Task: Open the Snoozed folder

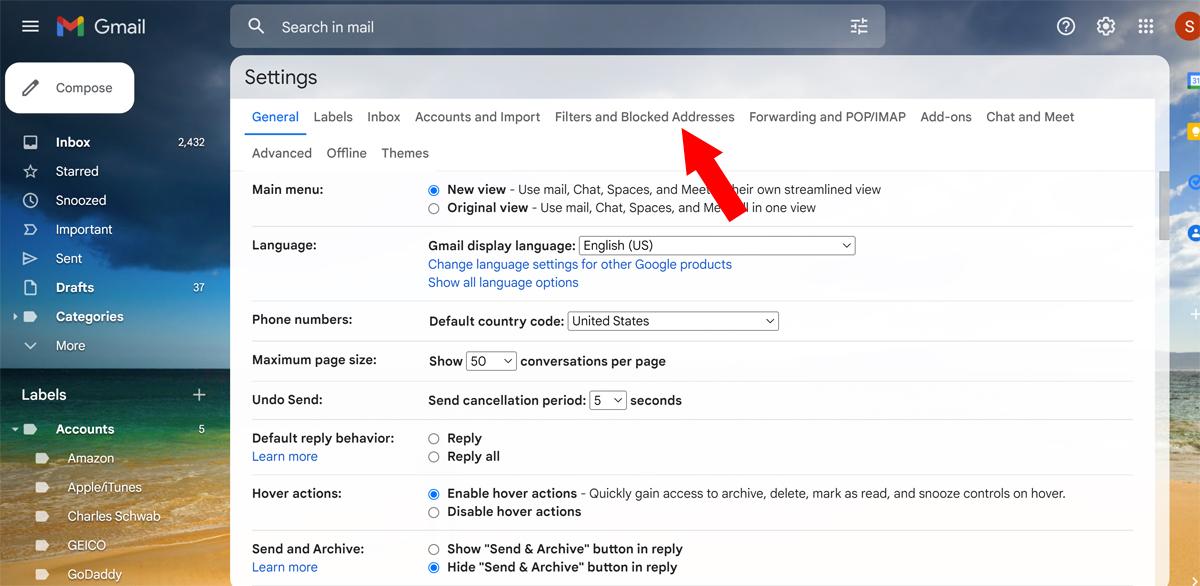Action: click(80, 200)
